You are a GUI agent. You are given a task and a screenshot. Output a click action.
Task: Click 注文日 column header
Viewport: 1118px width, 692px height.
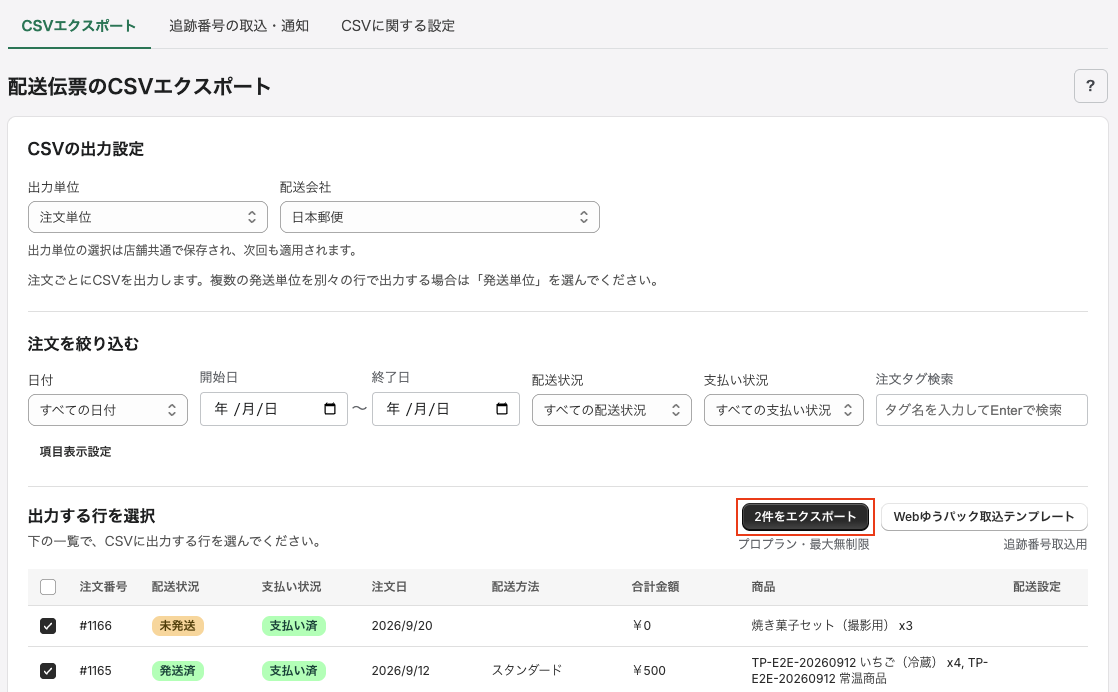(389, 587)
